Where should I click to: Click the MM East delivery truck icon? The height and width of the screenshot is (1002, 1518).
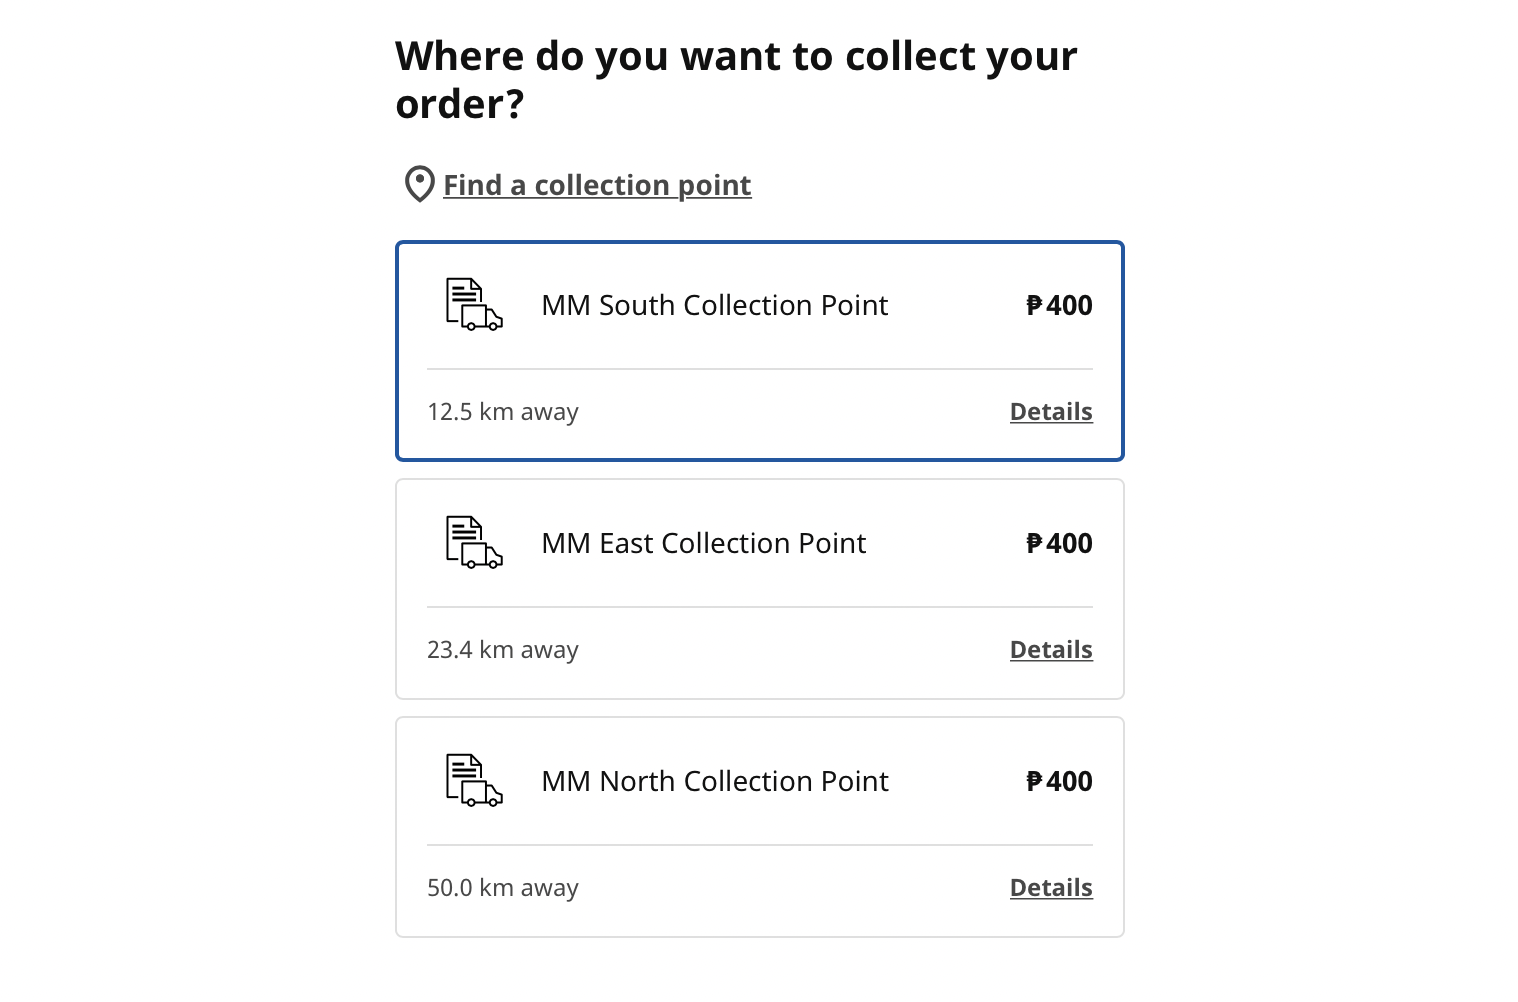[474, 543]
